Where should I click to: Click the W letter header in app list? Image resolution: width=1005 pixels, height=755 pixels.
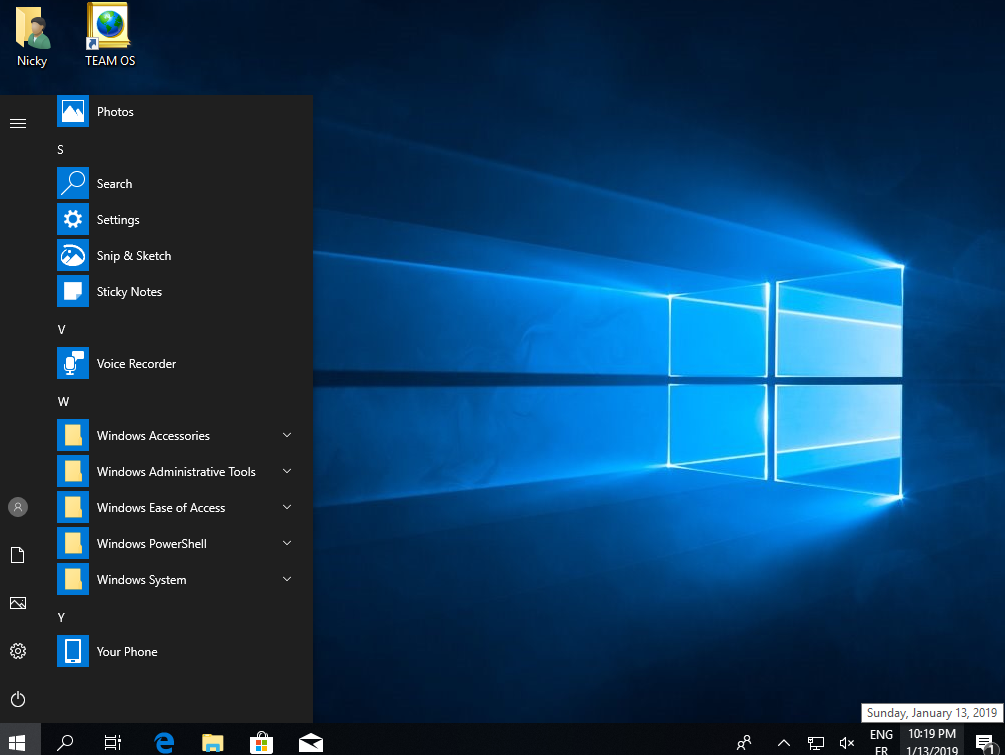[x=63, y=401]
